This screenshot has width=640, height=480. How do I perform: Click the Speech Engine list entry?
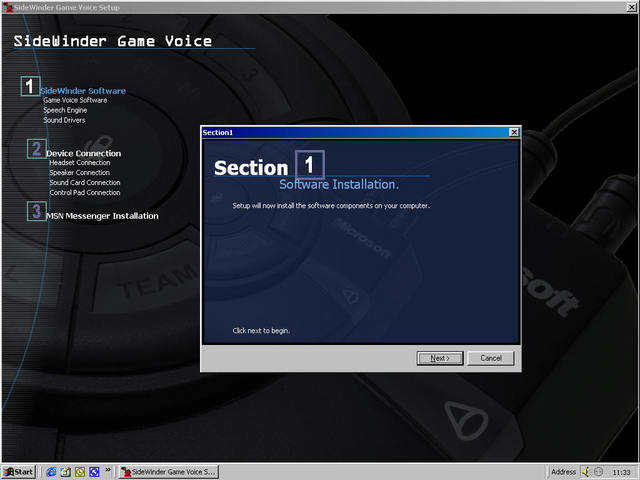click(x=65, y=110)
